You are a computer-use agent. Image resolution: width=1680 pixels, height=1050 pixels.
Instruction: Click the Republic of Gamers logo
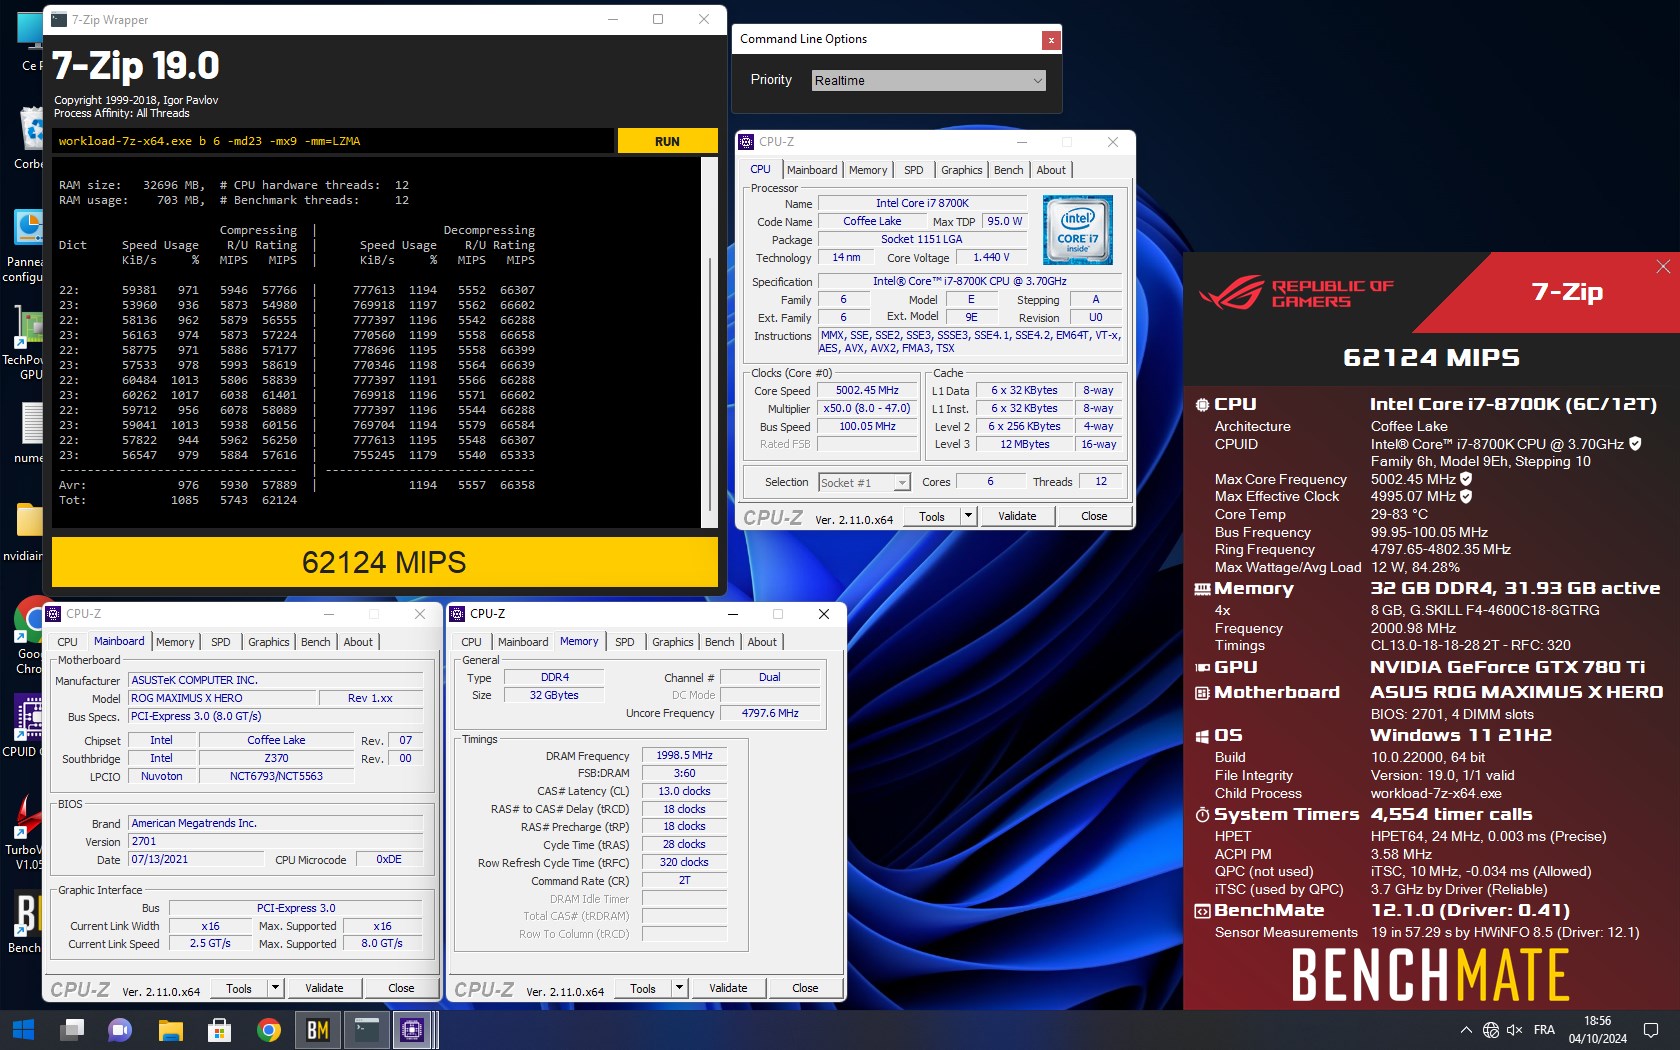coord(1297,293)
